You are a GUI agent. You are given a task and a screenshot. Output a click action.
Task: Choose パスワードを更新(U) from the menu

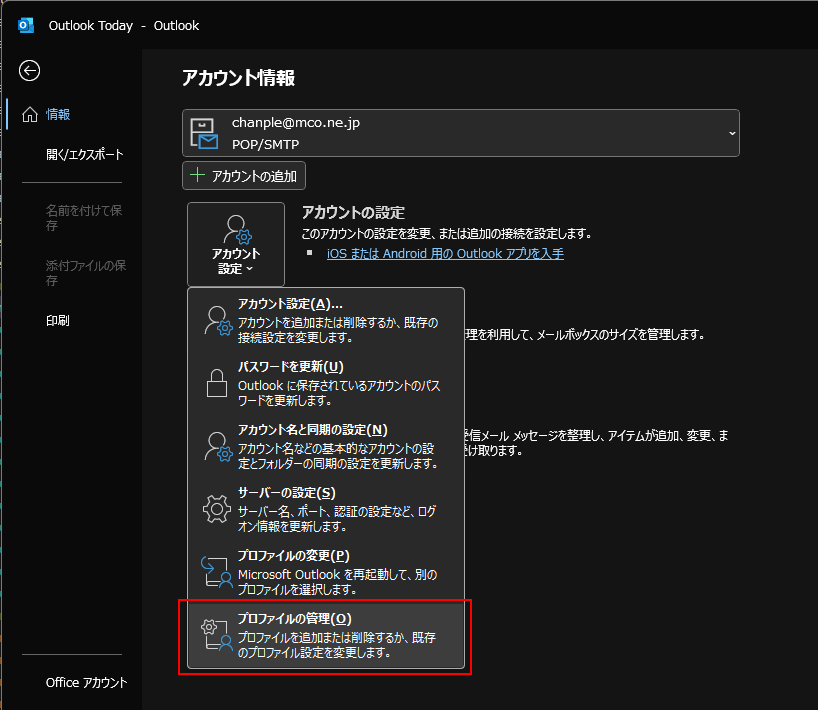(326, 383)
